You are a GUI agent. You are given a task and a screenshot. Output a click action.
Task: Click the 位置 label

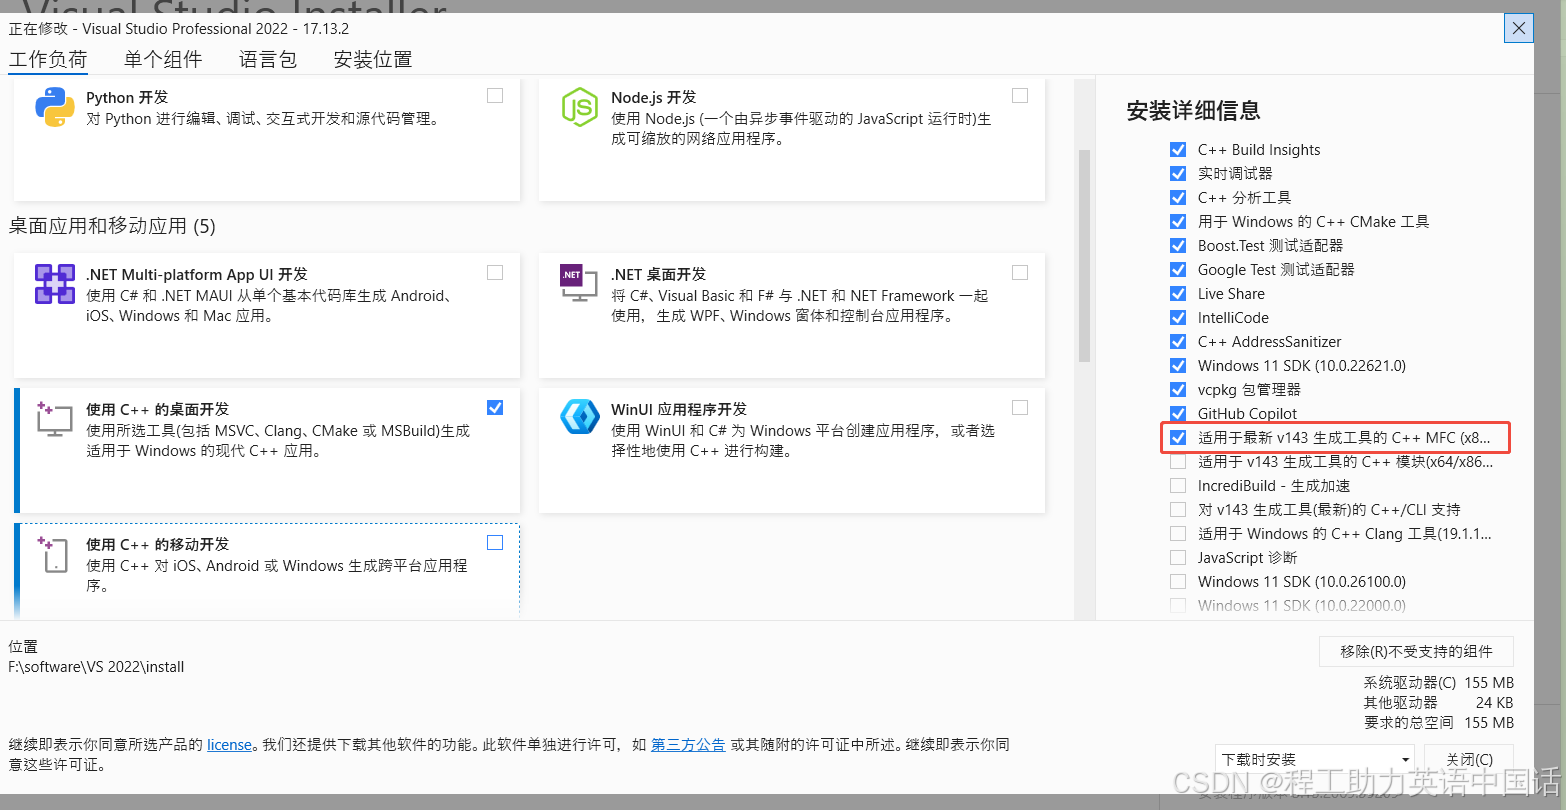point(23,646)
